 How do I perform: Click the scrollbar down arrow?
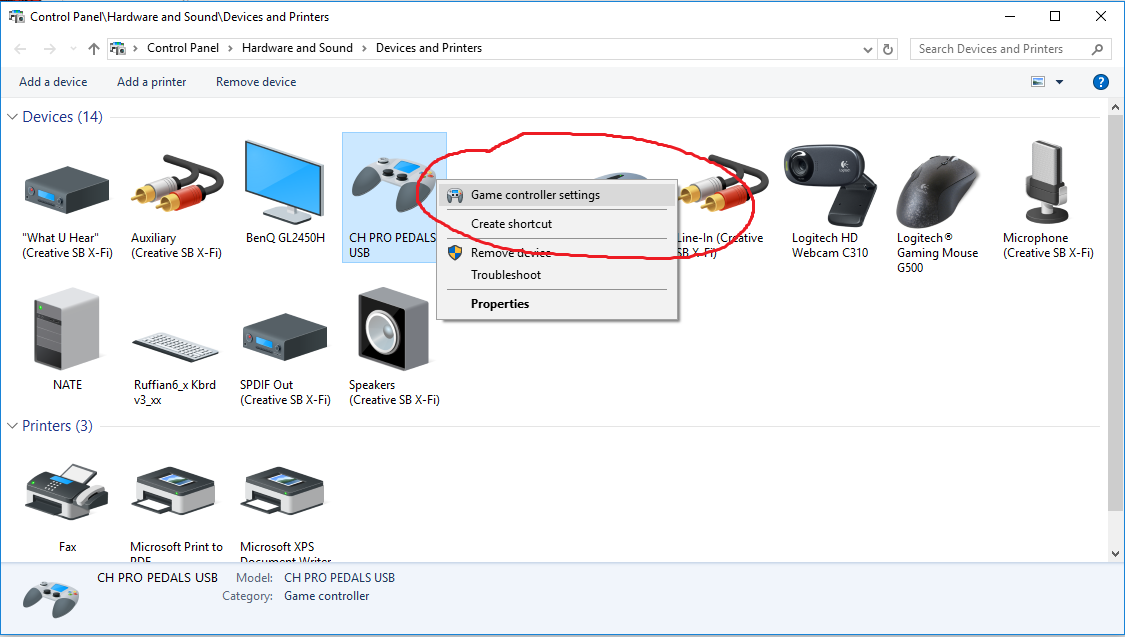click(x=1115, y=554)
